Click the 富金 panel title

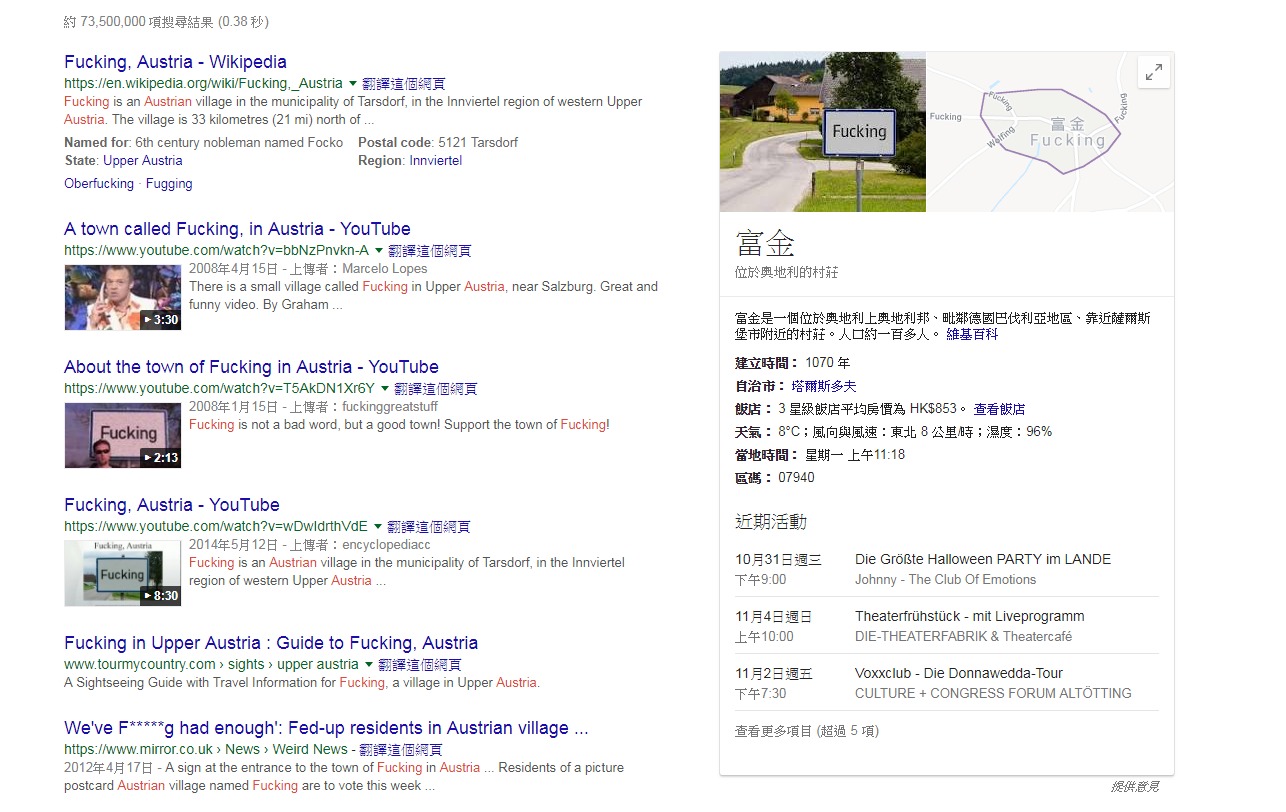click(x=765, y=243)
